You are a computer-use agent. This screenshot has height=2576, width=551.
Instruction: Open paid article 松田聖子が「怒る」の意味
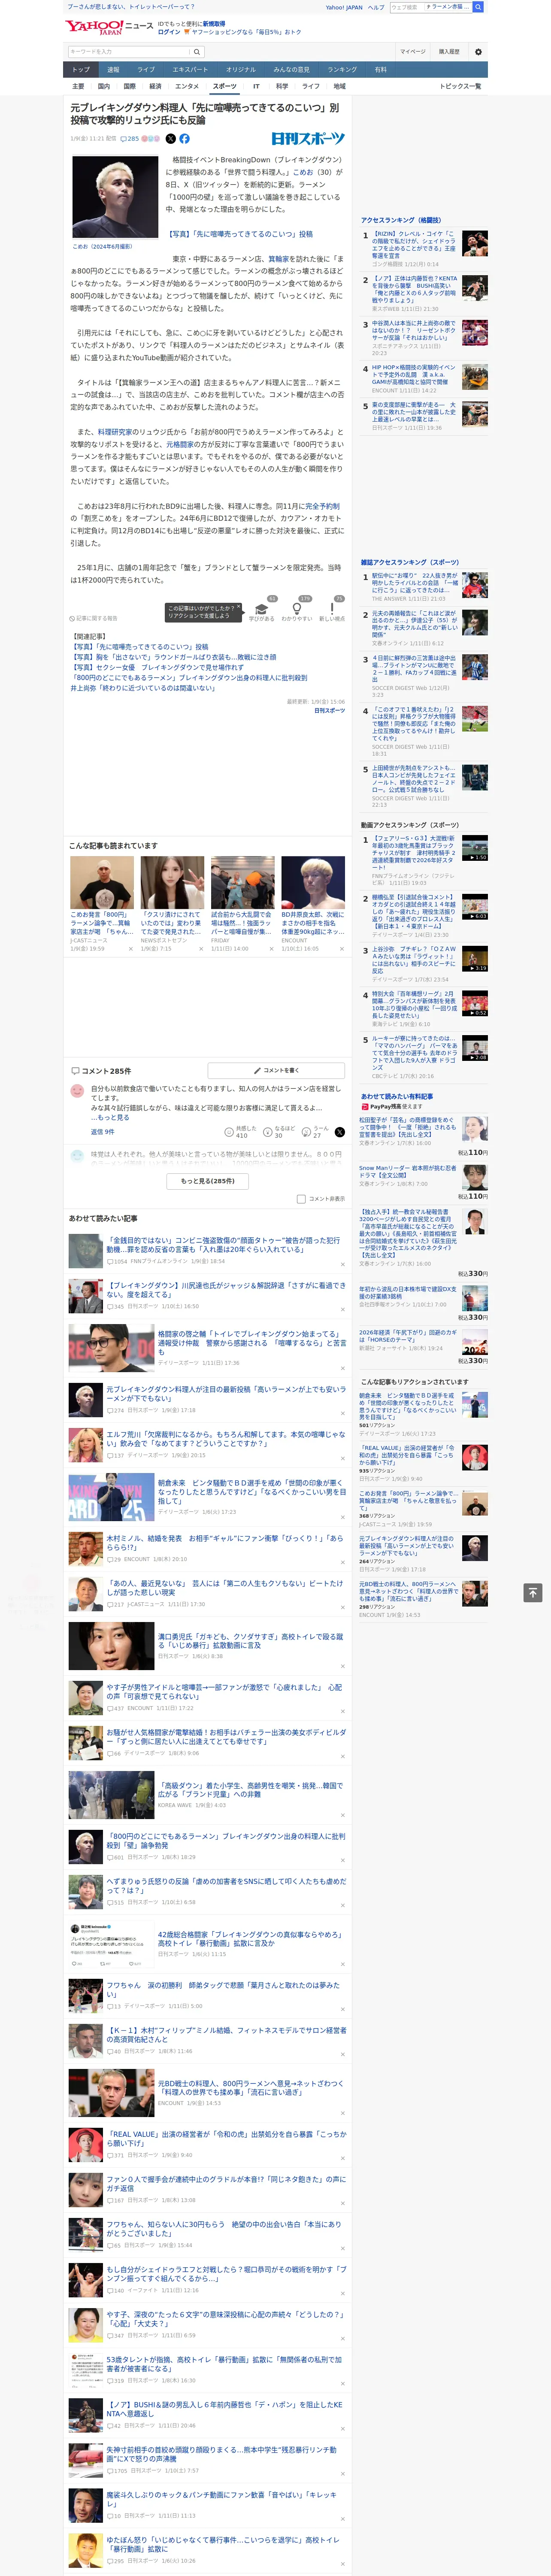click(408, 1127)
